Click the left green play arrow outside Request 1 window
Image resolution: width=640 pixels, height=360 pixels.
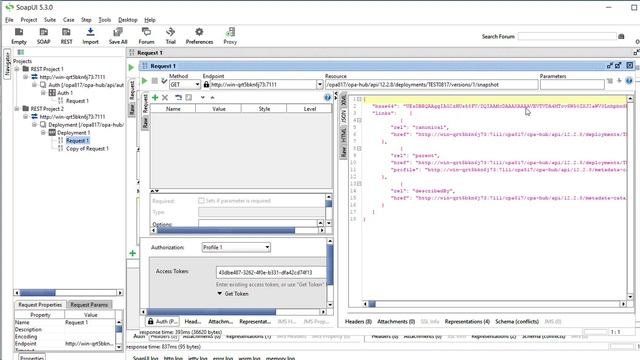(x=131, y=67)
